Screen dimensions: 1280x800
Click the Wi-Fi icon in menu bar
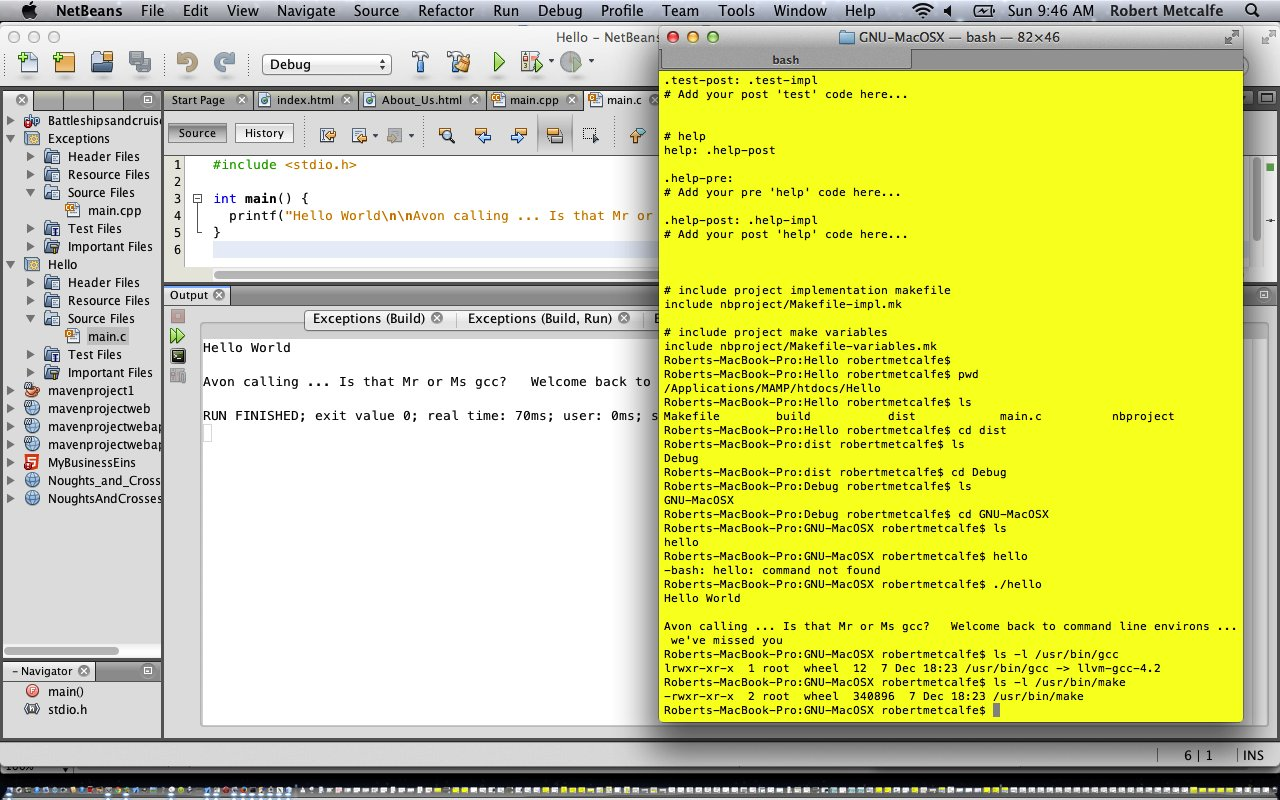pyautogui.click(x=924, y=11)
